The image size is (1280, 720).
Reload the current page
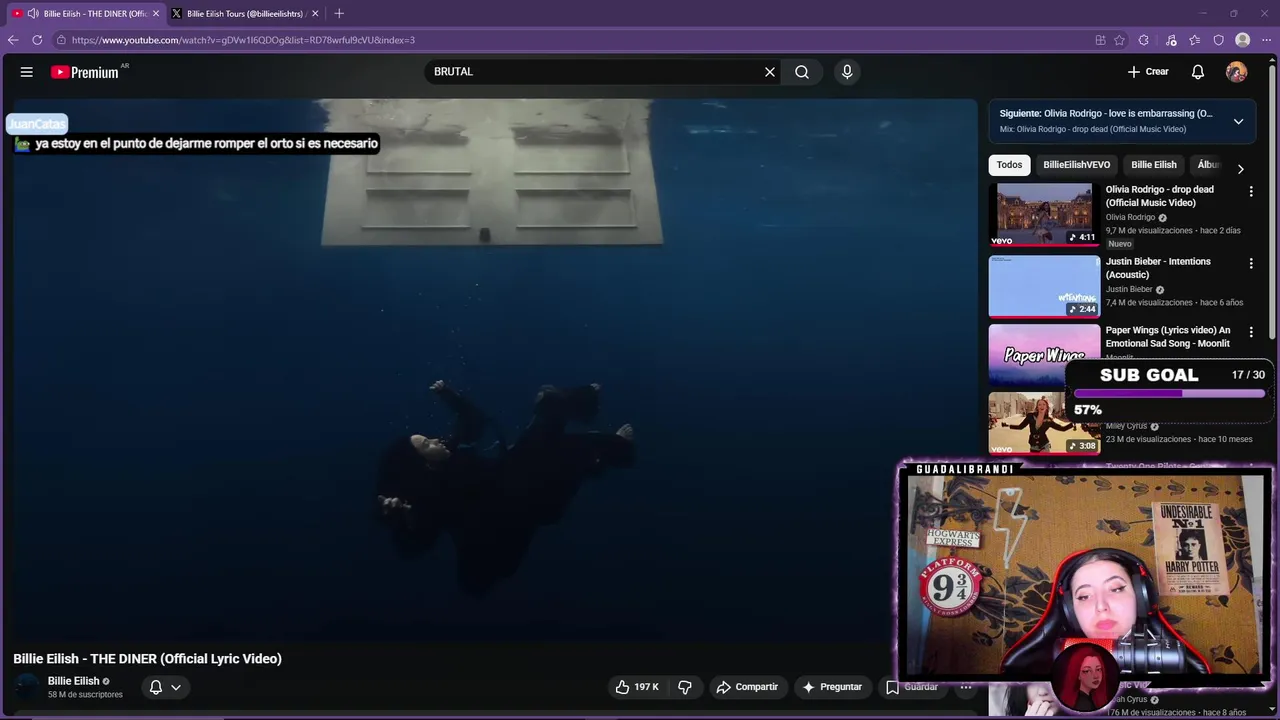click(37, 40)
